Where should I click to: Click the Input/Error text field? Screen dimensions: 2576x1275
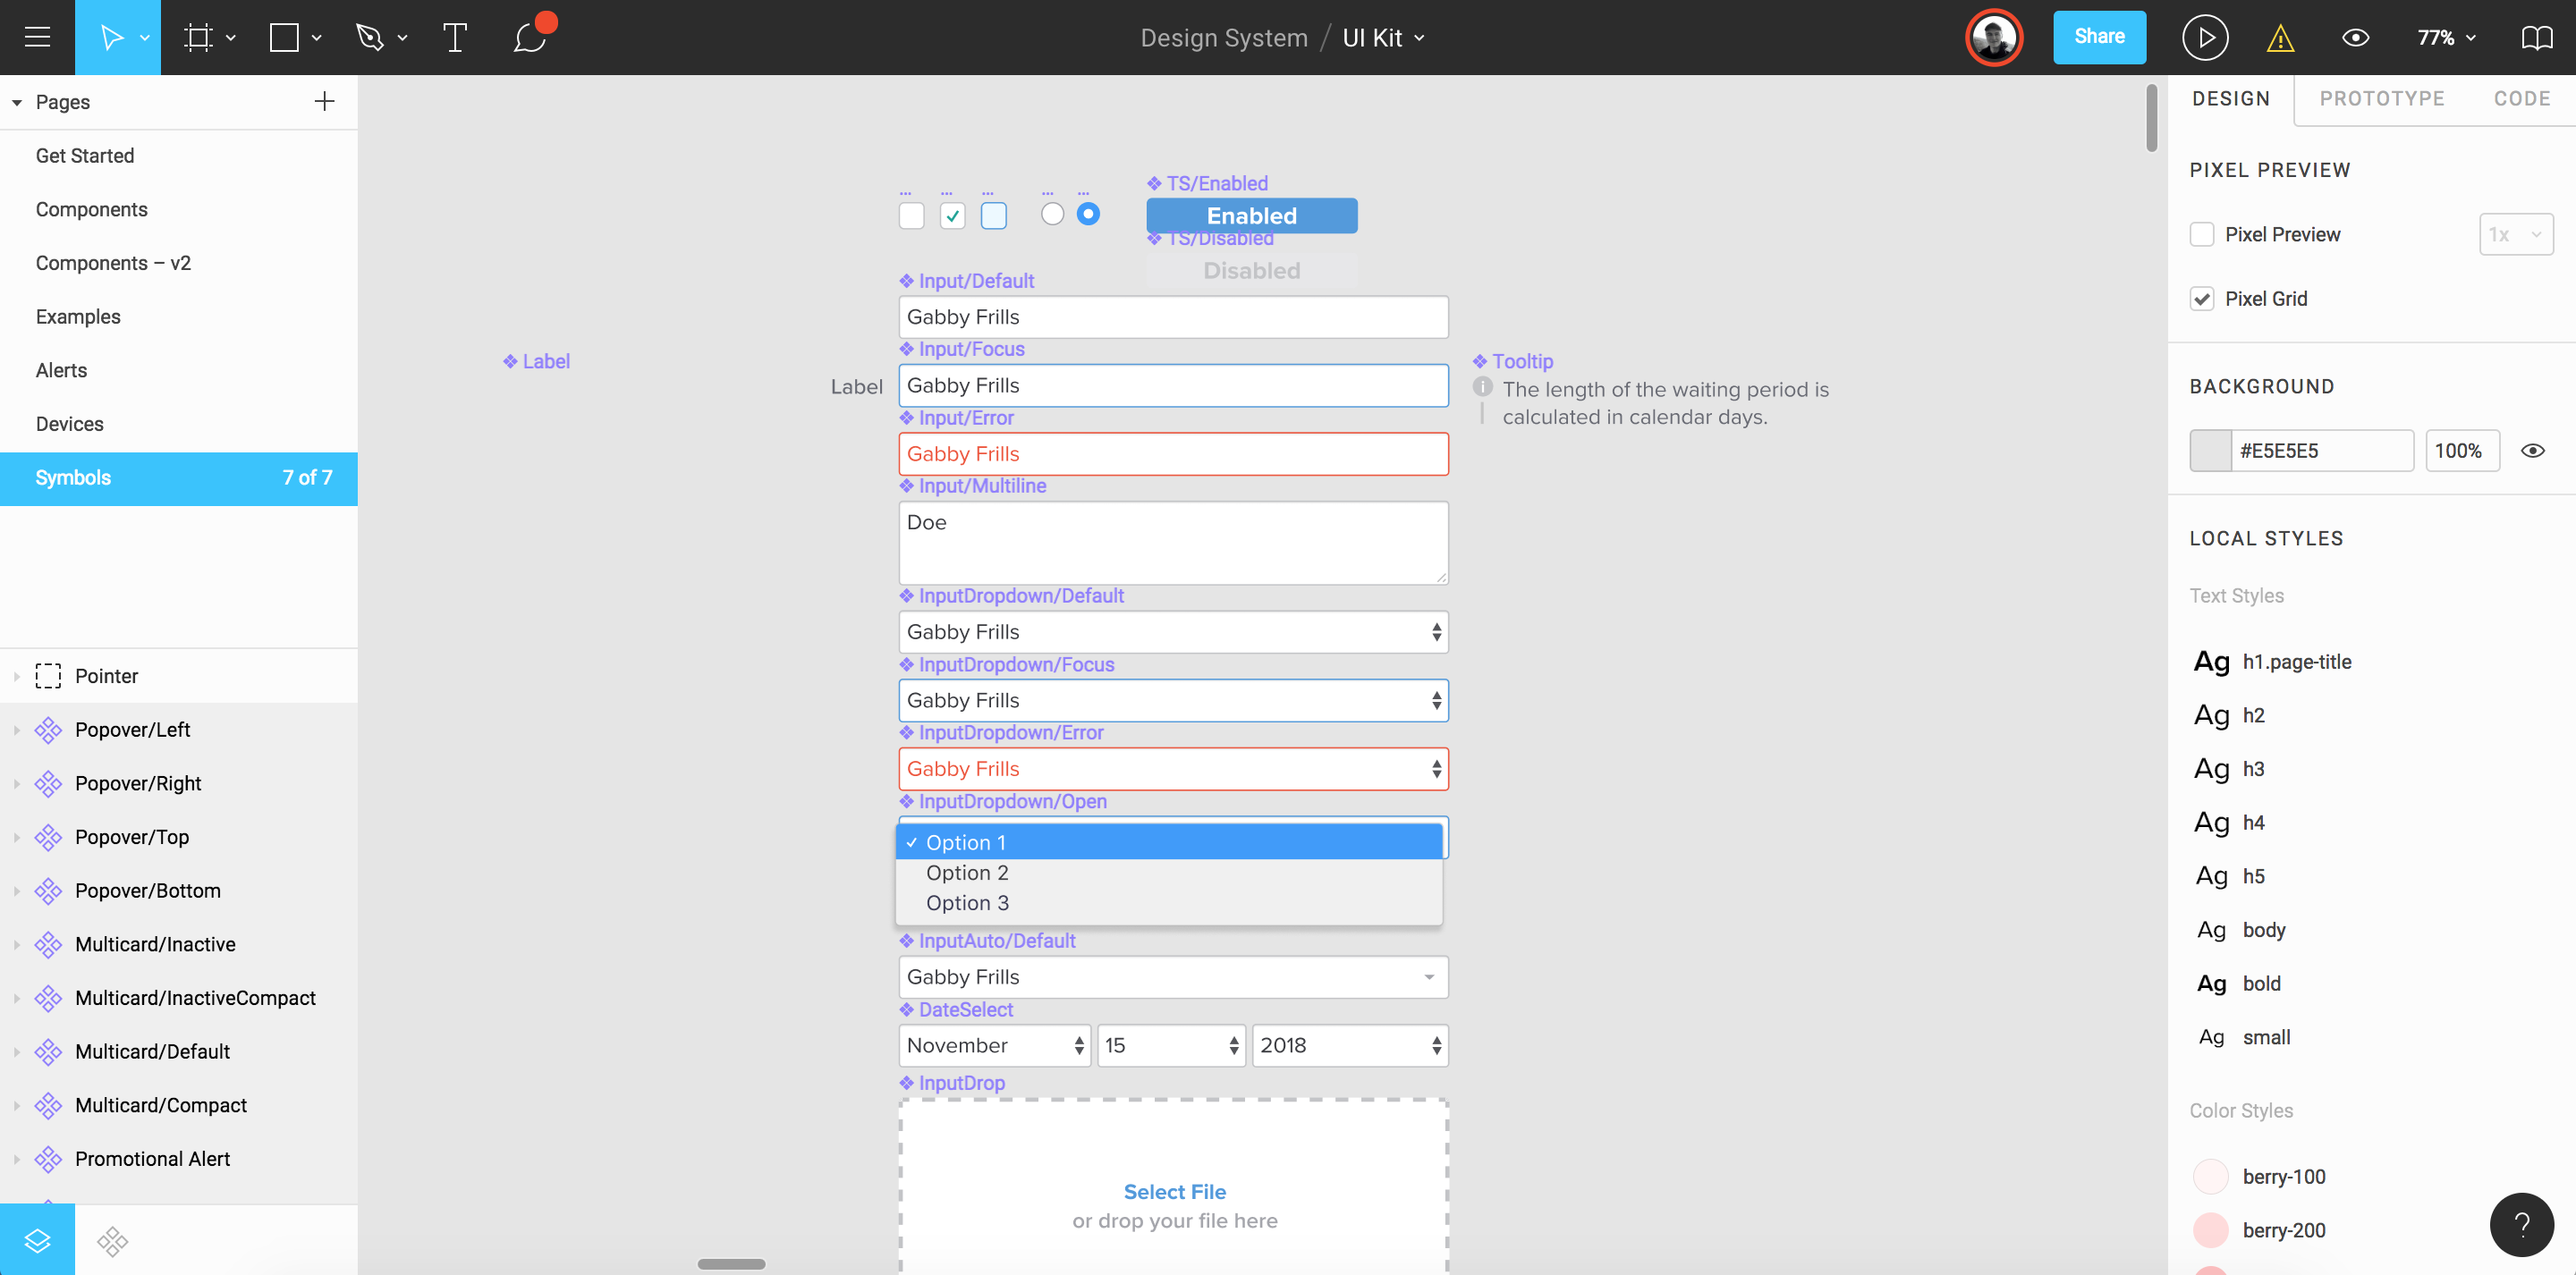pyautogui.click(x=1173, y=453)
